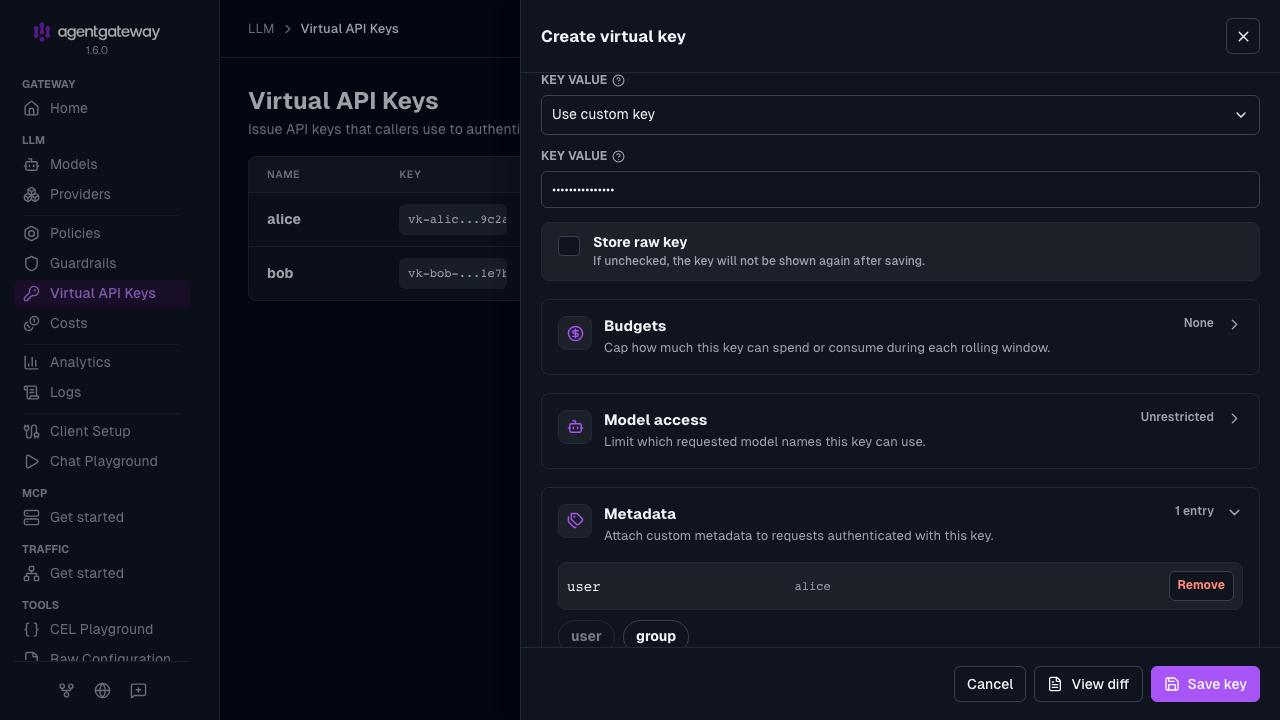This screenshot has height=720, width=1280.
Task: Open Analytics page
Action: tap(102, 362)
